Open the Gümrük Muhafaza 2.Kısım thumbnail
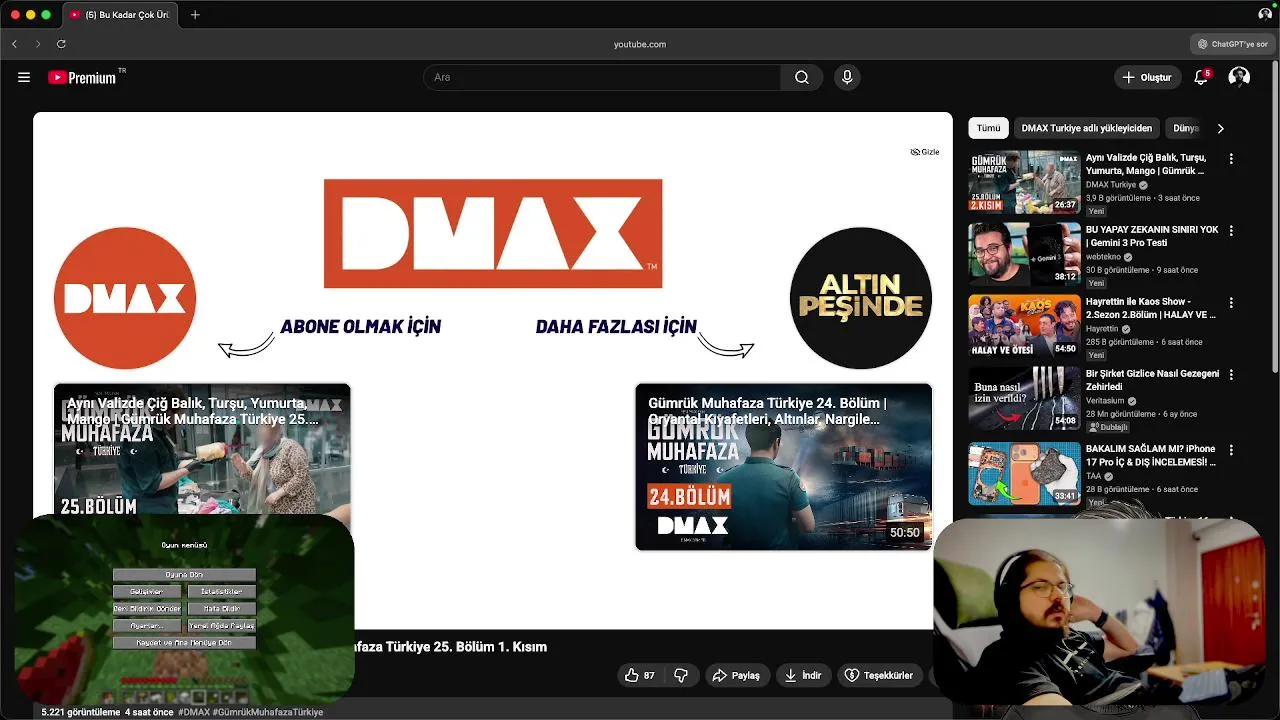Viewport: 1280px width, 720px height. 1024,182
